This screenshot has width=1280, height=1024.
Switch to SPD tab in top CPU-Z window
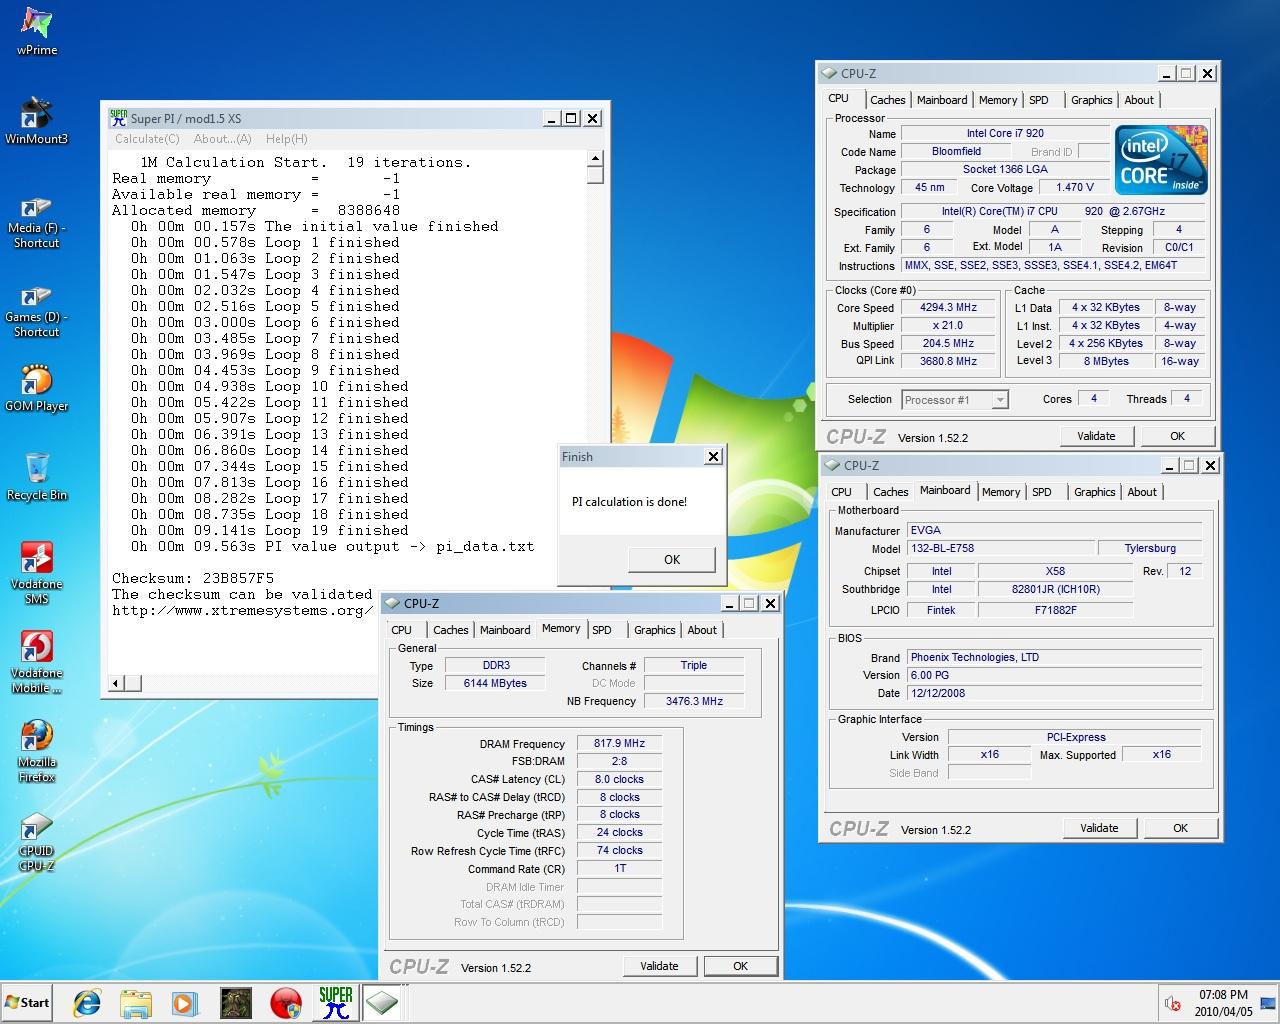coord(1039,100)
